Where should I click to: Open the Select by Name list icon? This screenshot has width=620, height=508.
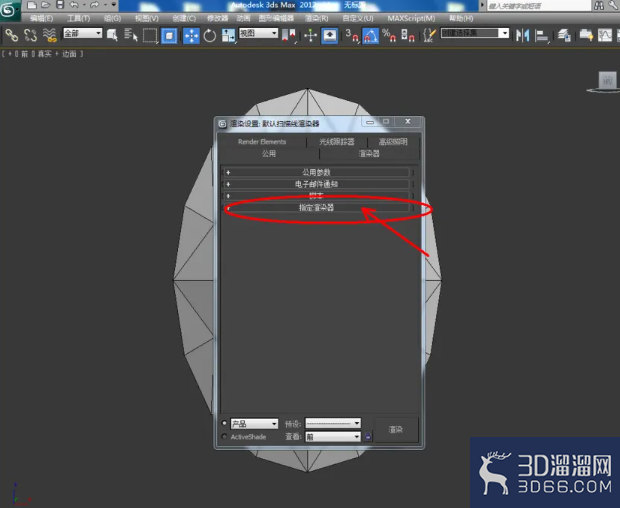131,36
